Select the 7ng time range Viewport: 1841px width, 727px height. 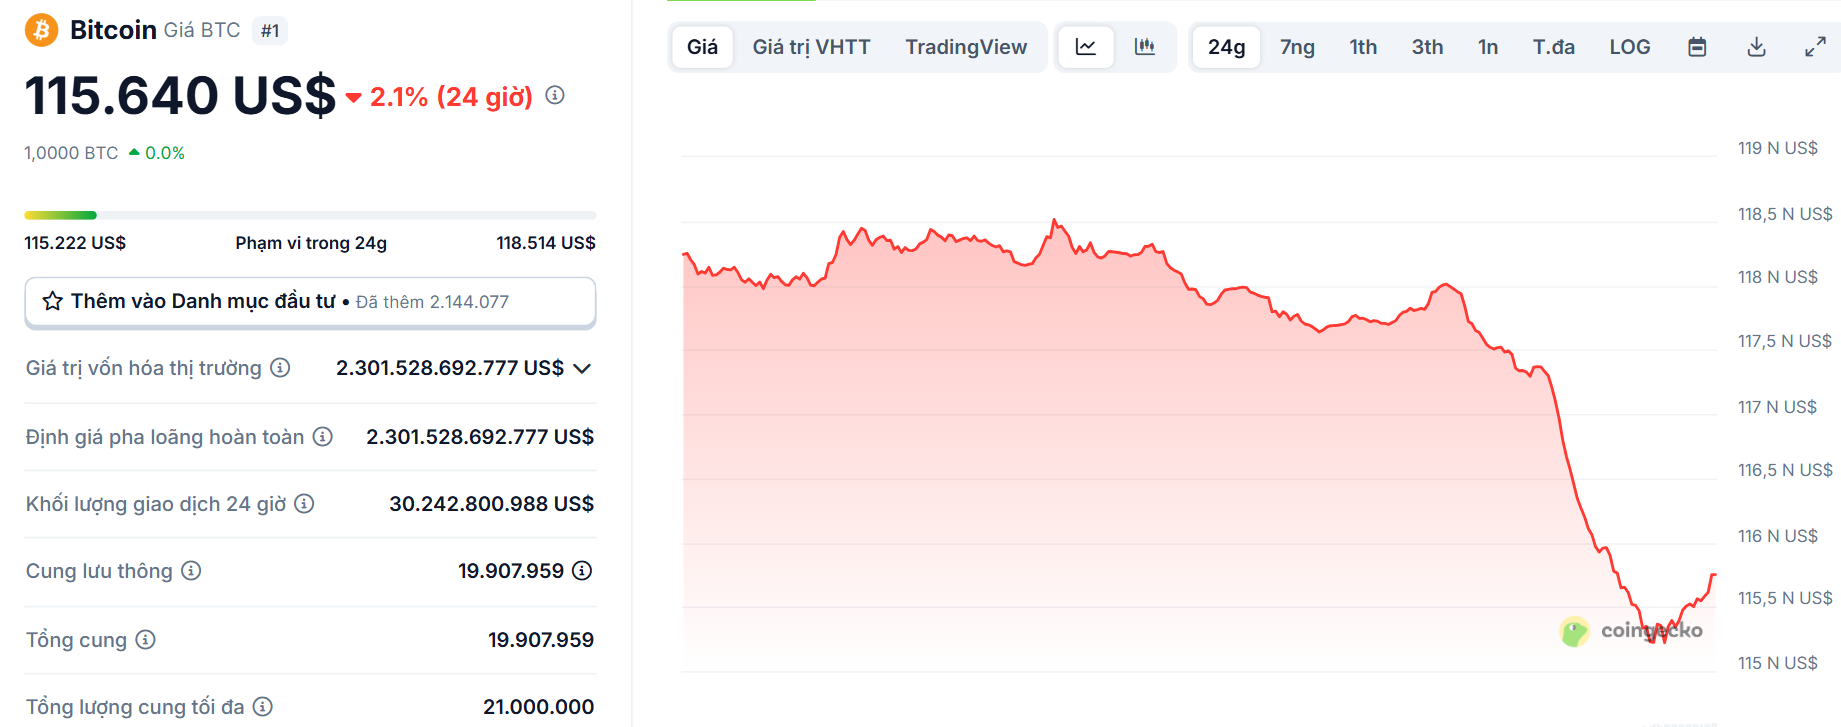pyautogui.click(x=1297, y=46)
